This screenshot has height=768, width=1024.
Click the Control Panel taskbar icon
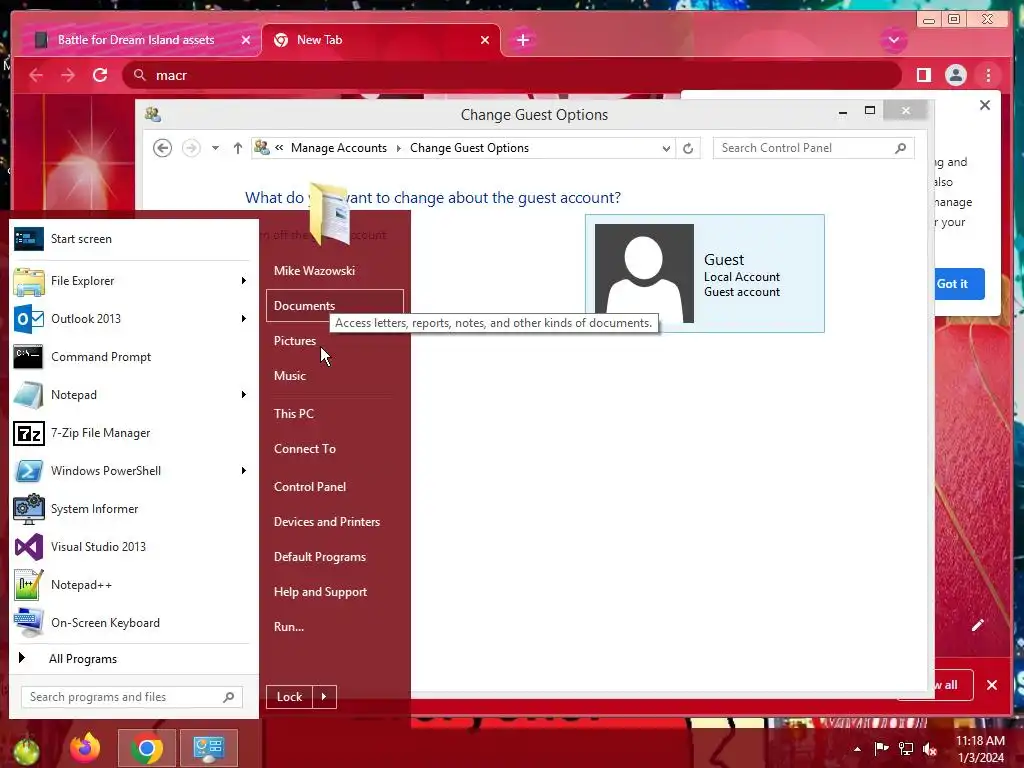tap(208, 748)
